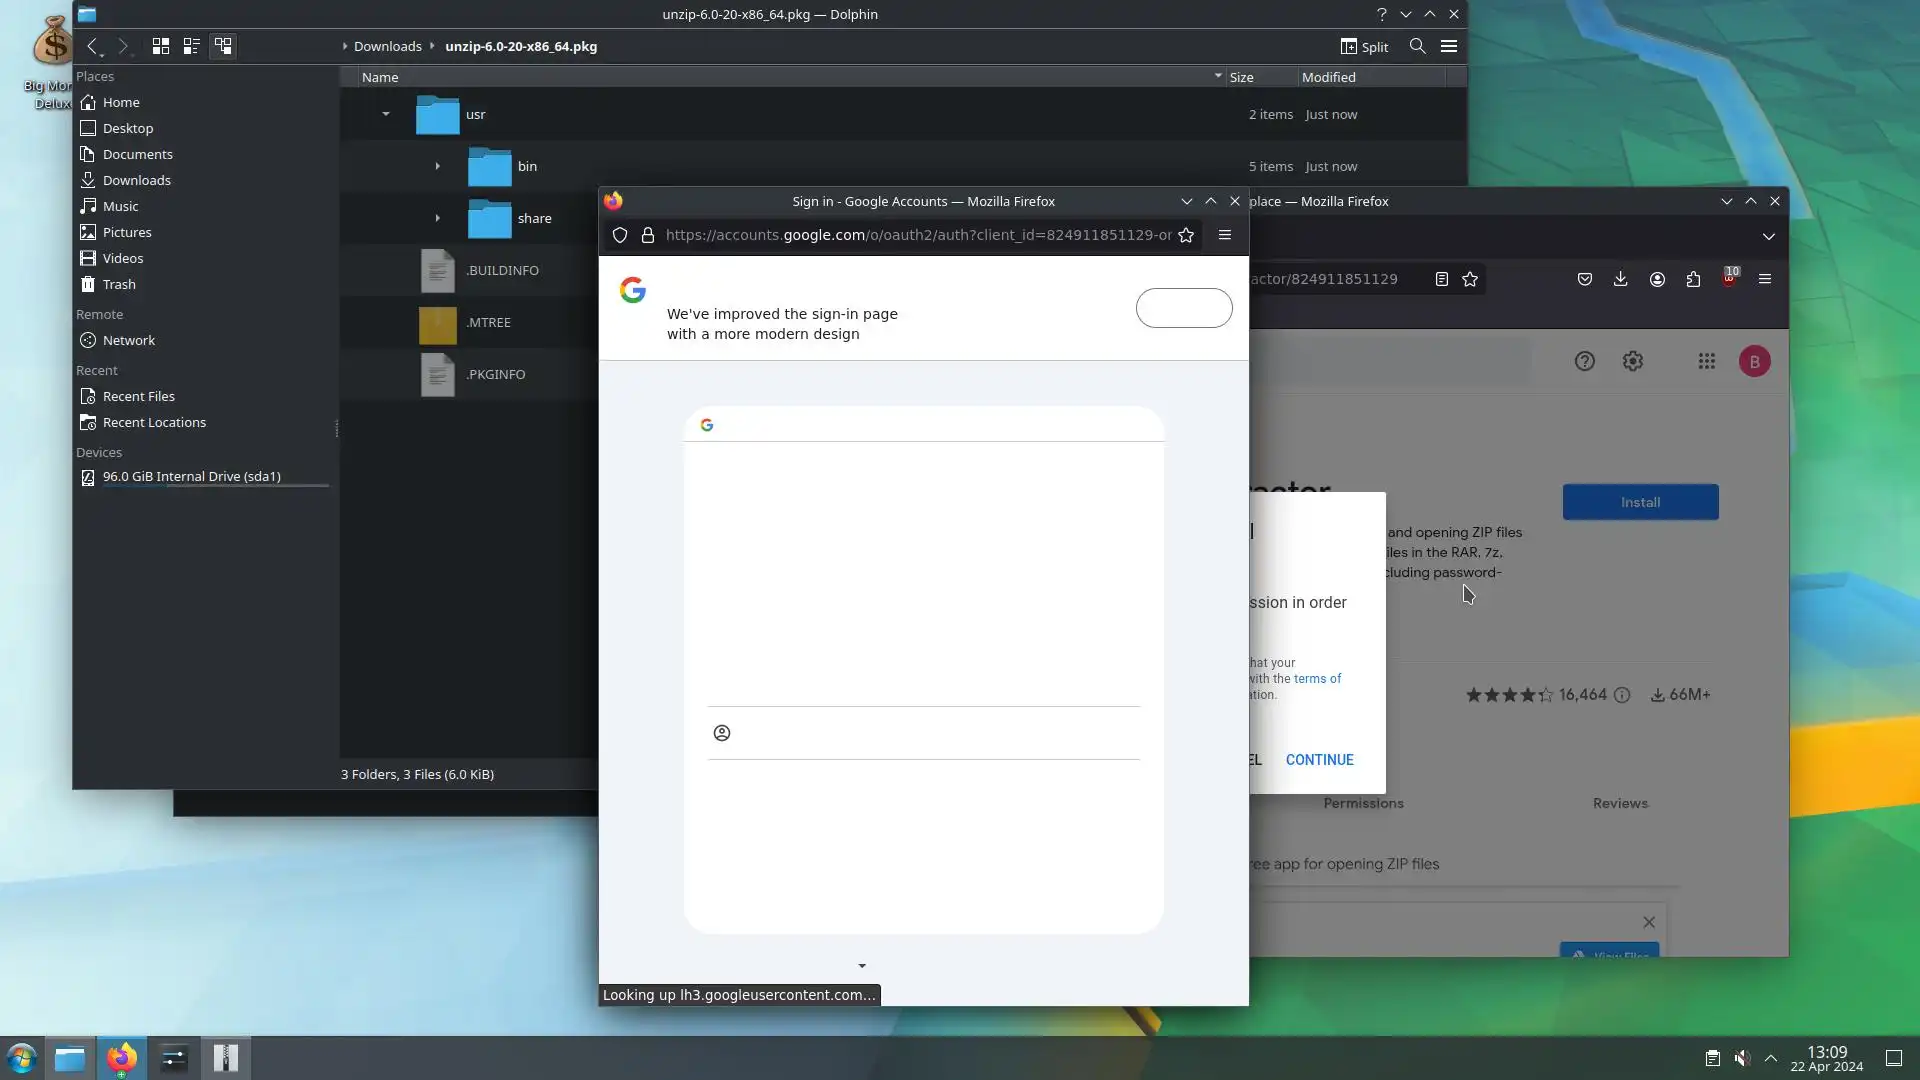Go back in Dolphin navigation

92,46
